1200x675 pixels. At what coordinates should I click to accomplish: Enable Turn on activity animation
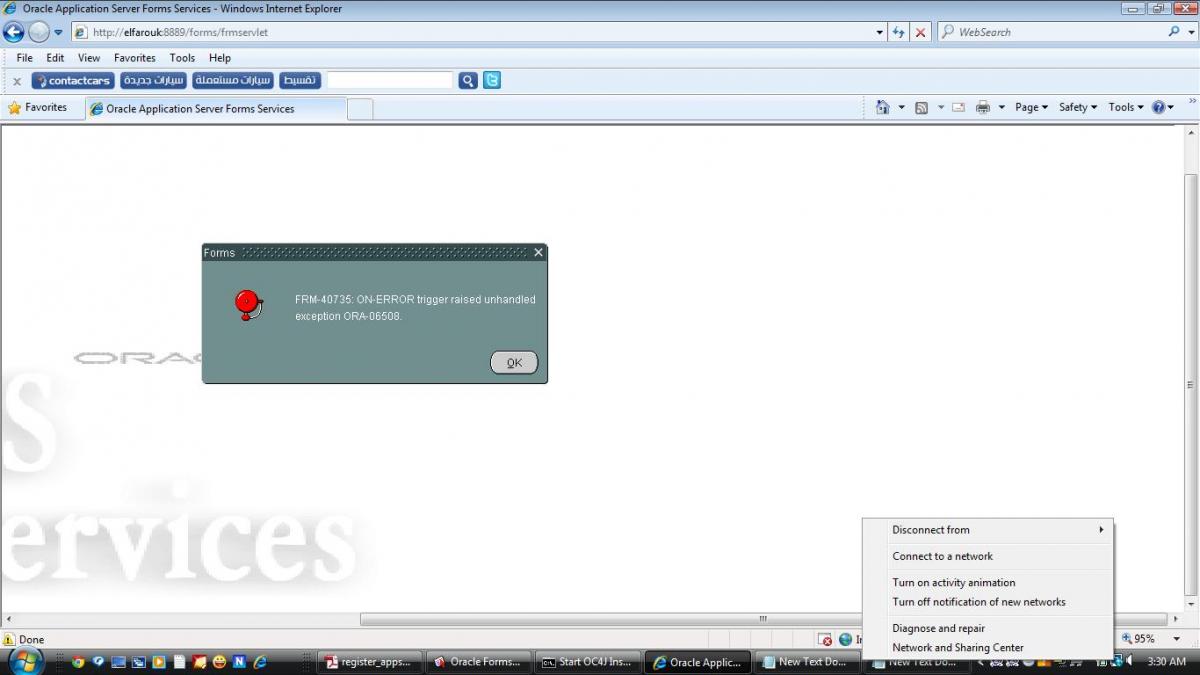953,582
